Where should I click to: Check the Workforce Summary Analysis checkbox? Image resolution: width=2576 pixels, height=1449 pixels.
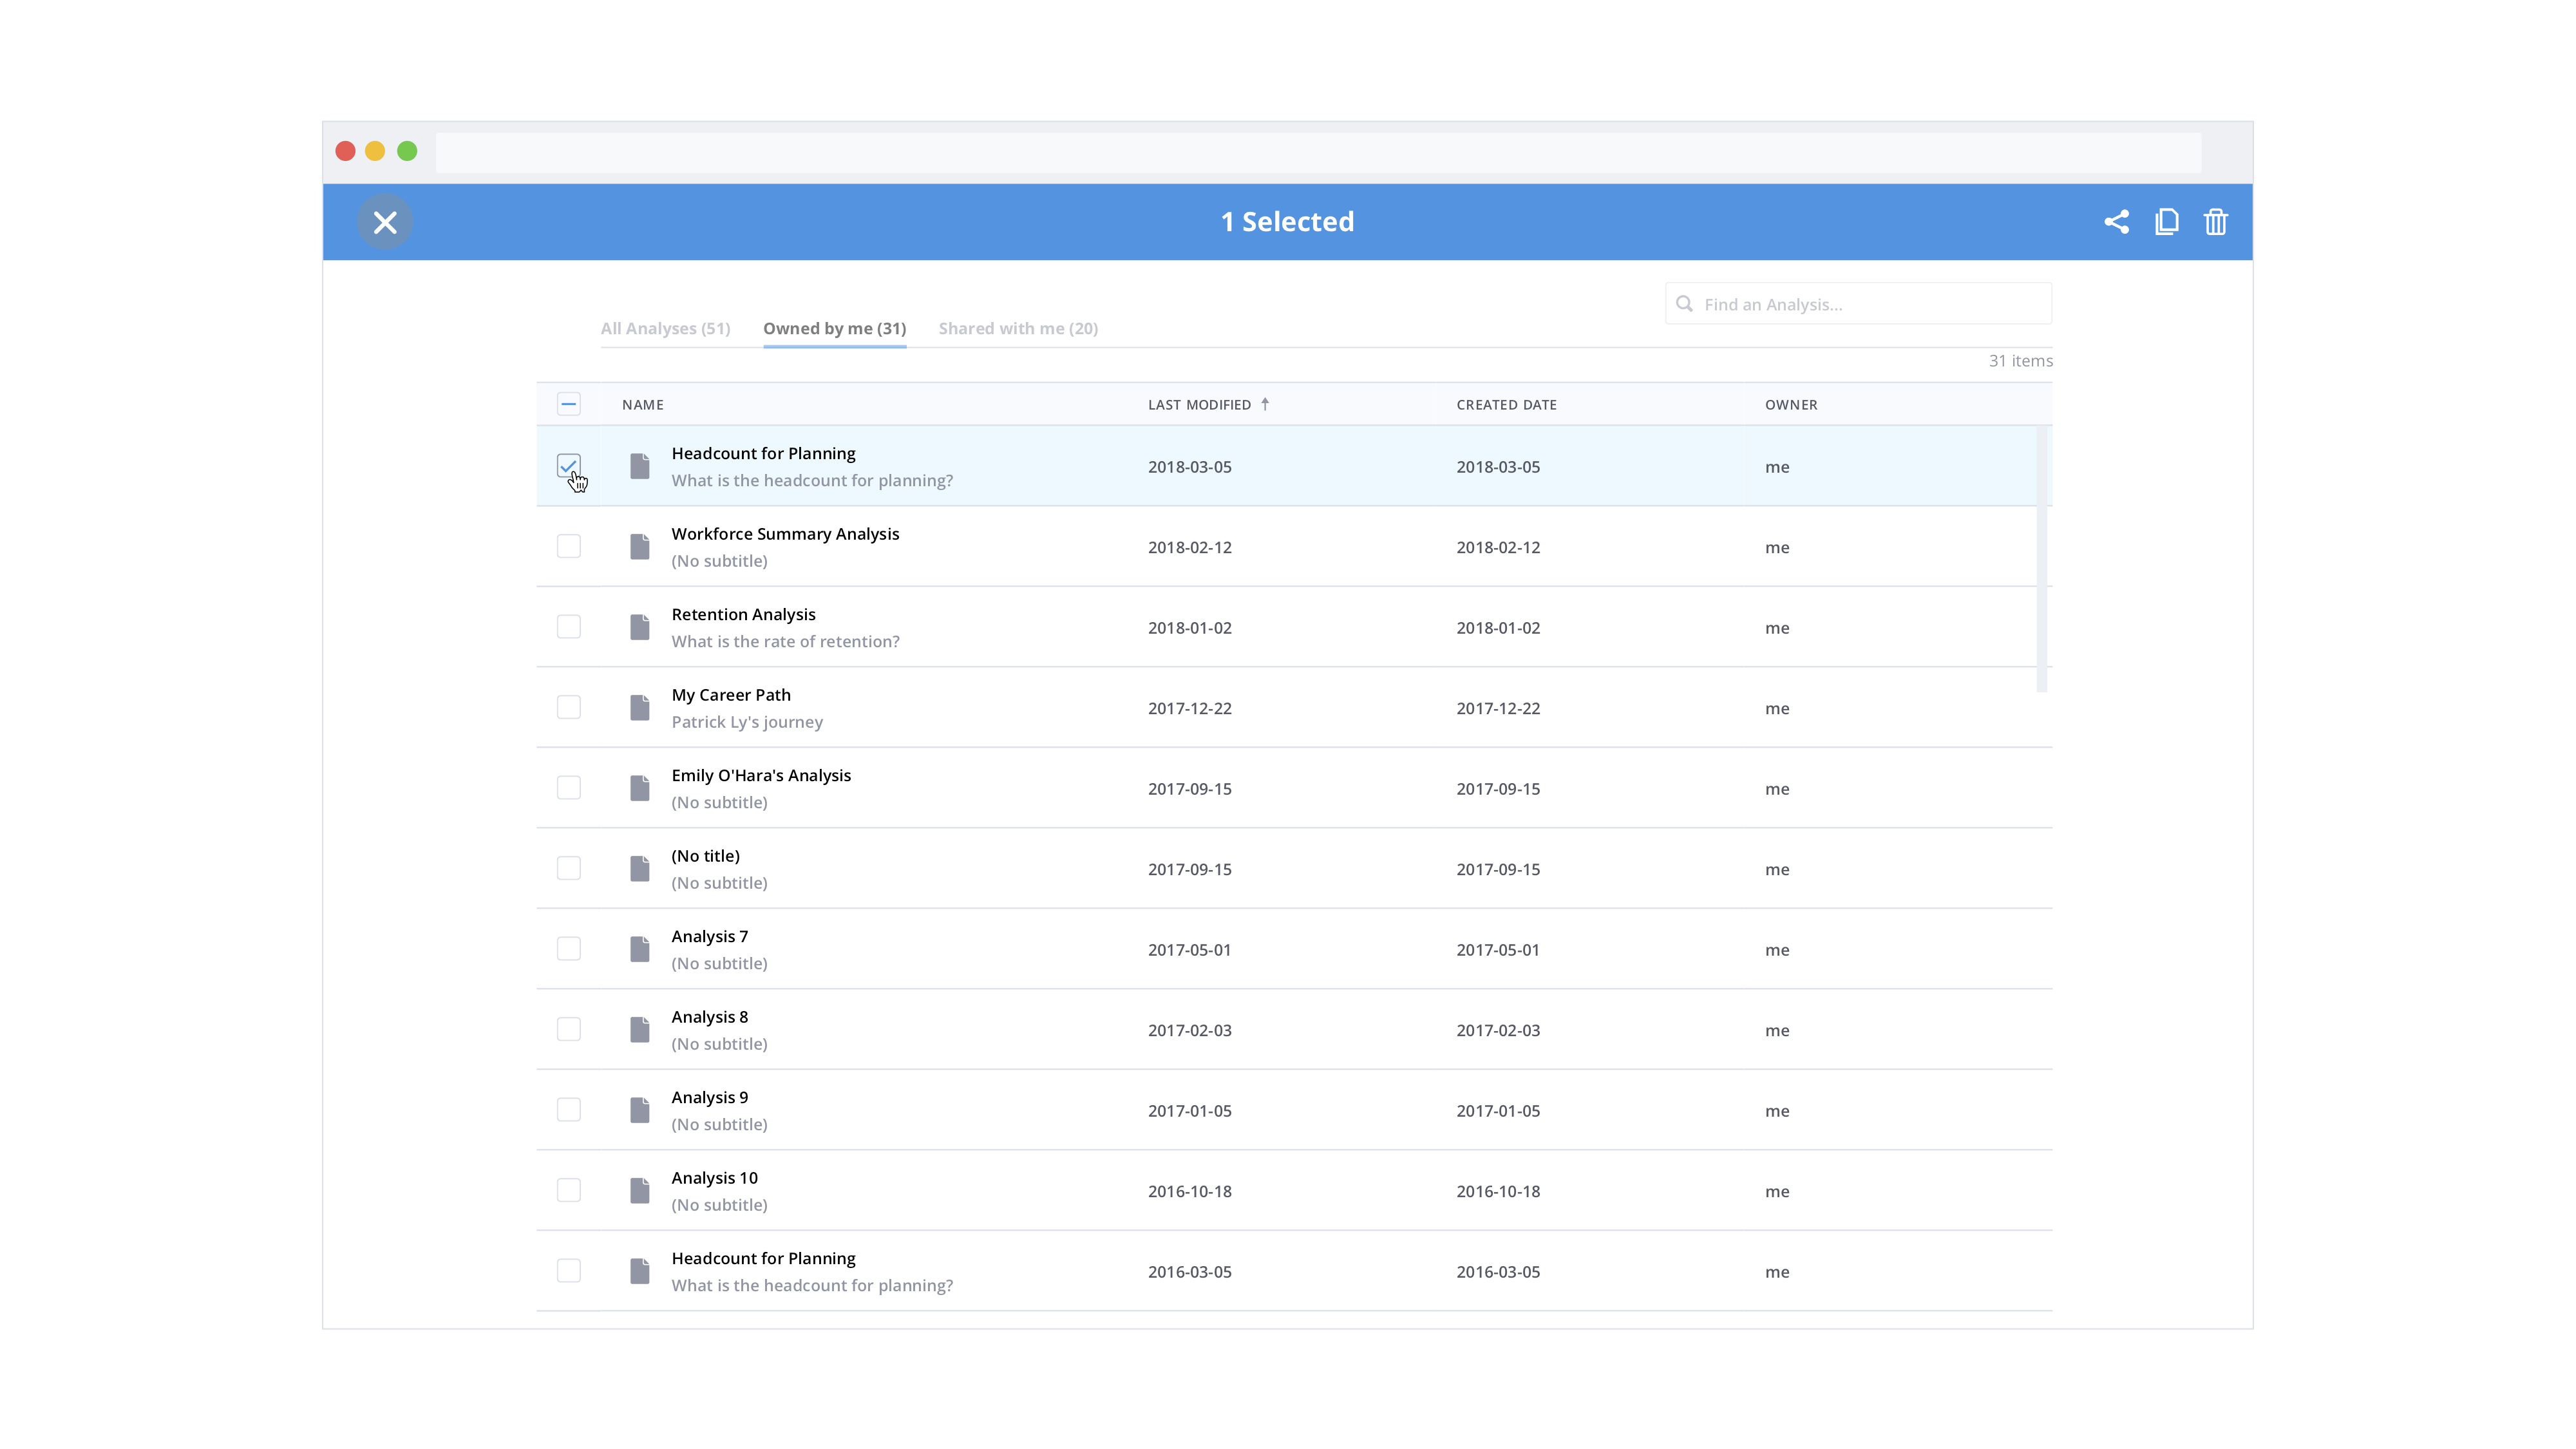[568, 546]
